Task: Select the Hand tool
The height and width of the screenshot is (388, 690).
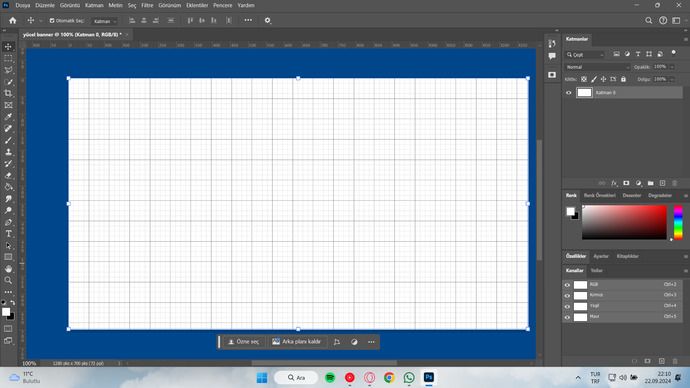Action: [8, 269]
